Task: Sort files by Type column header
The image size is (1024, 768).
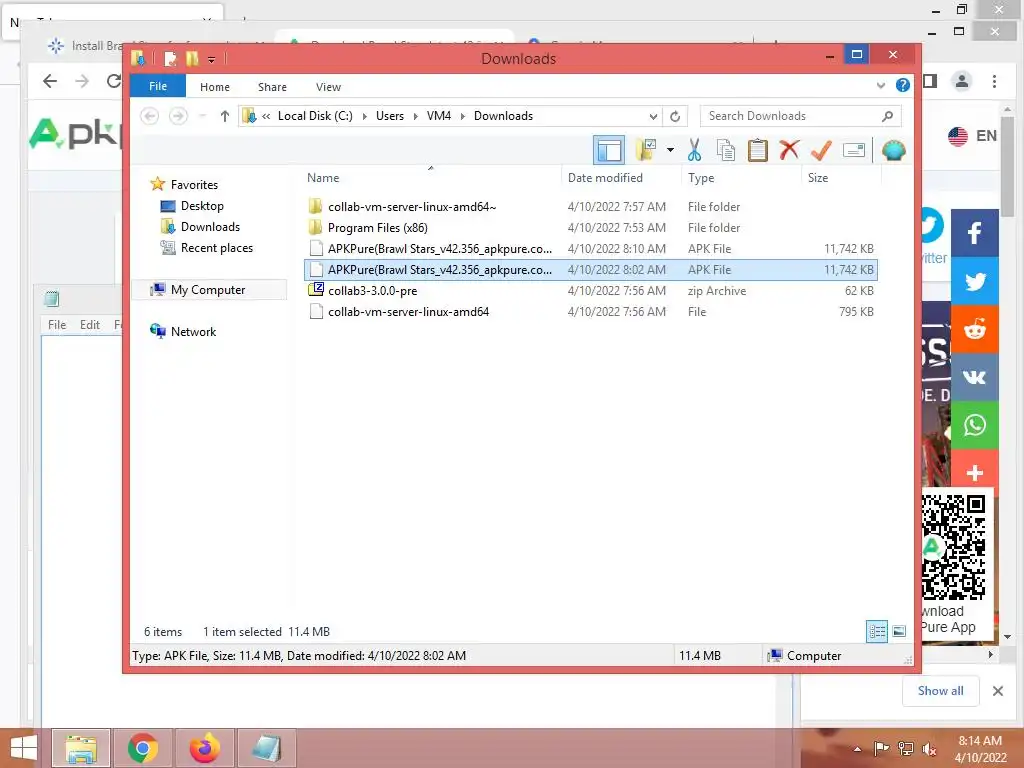Action: 701,178
